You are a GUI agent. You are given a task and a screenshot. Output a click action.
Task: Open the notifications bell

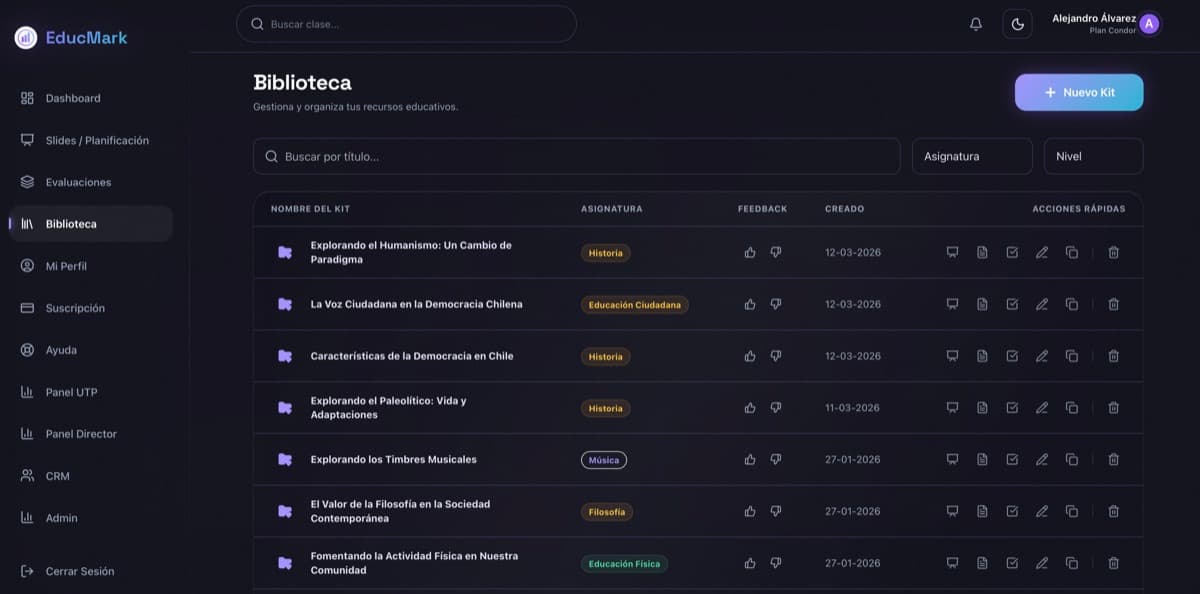976,24
